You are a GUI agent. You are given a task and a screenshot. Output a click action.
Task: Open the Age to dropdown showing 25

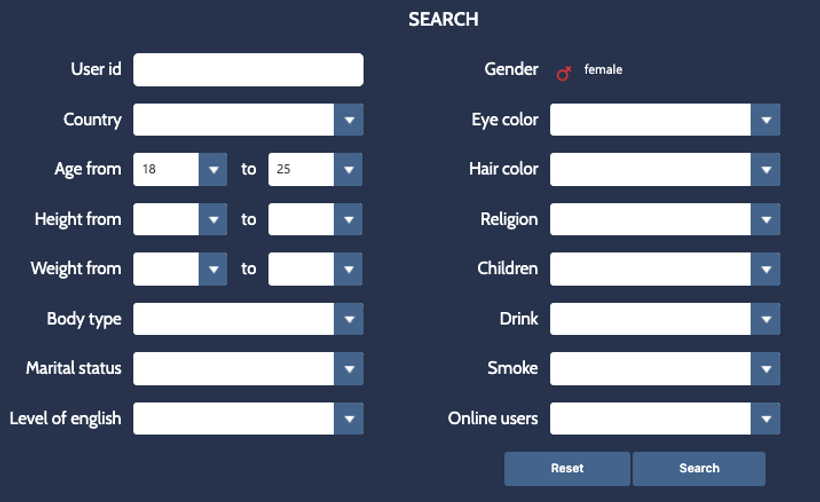pos(315,169)
